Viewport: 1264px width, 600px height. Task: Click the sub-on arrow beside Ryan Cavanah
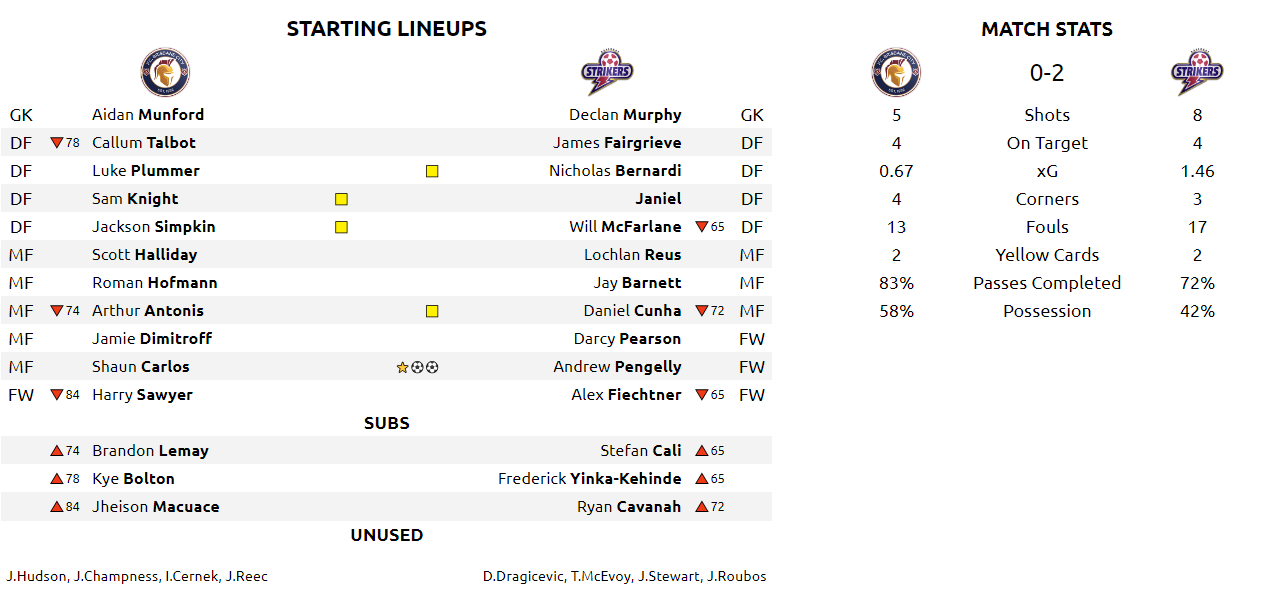click(701, 507)
